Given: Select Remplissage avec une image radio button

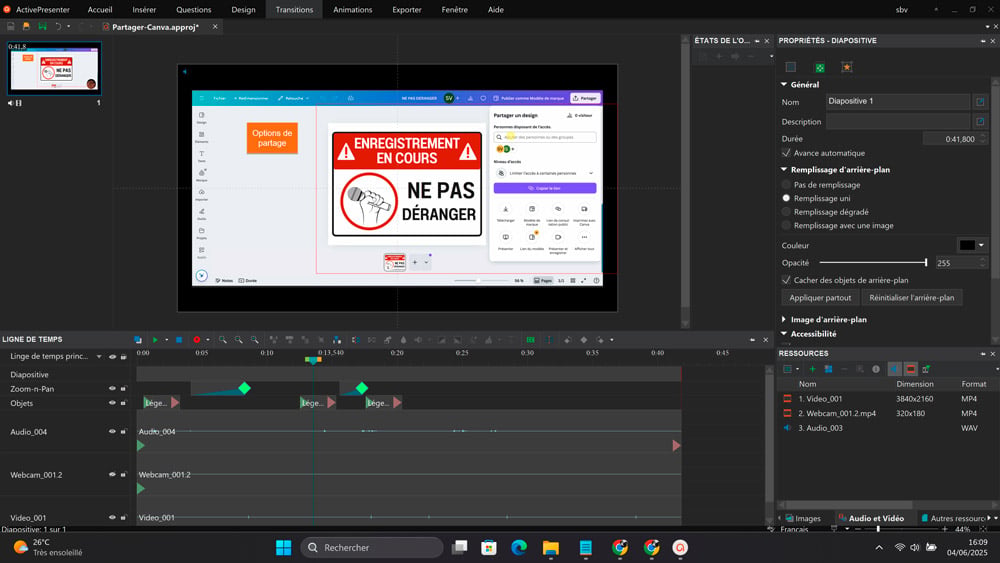Looking at the screenshot, I should click(786, 225).
